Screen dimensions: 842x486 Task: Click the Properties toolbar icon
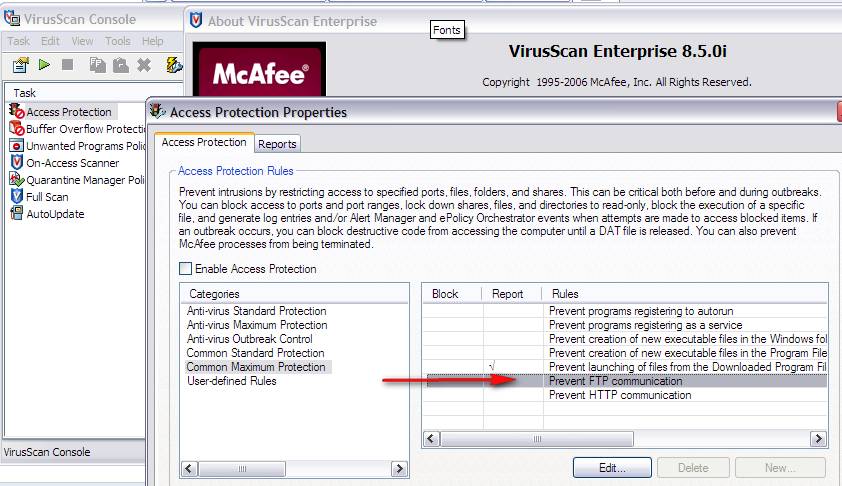tap(20, 65)
